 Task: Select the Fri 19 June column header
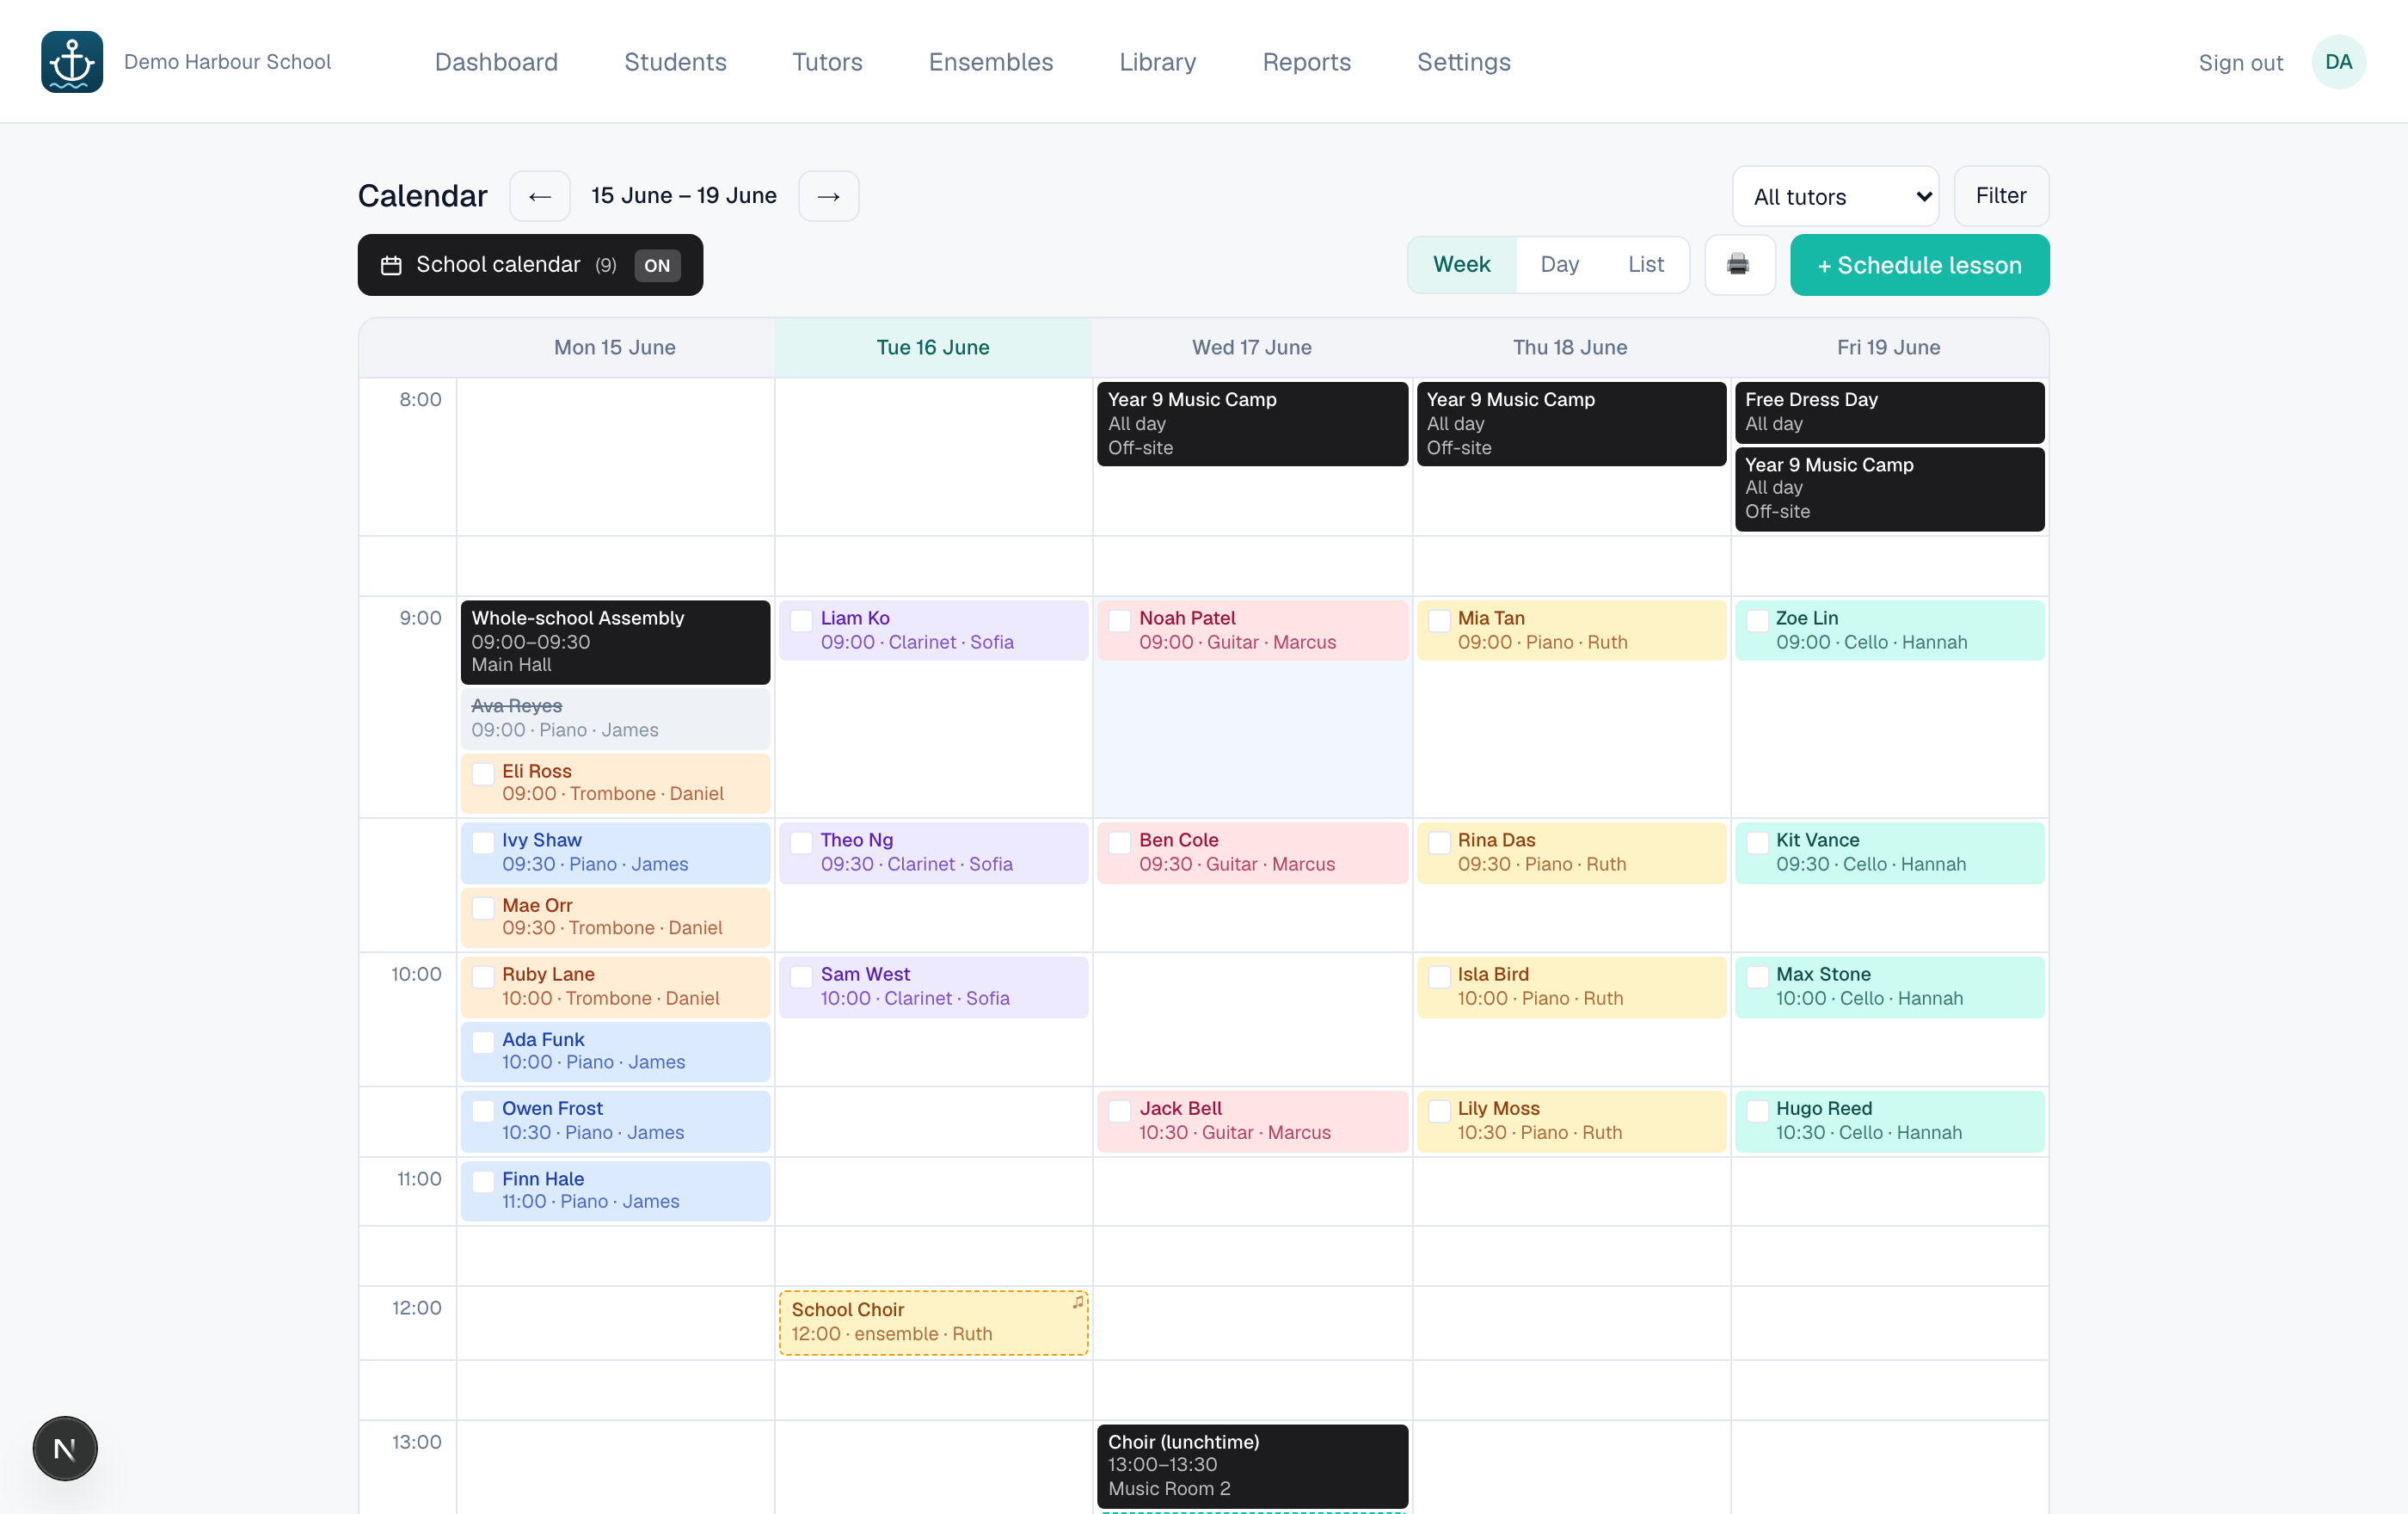[1888, 348]
